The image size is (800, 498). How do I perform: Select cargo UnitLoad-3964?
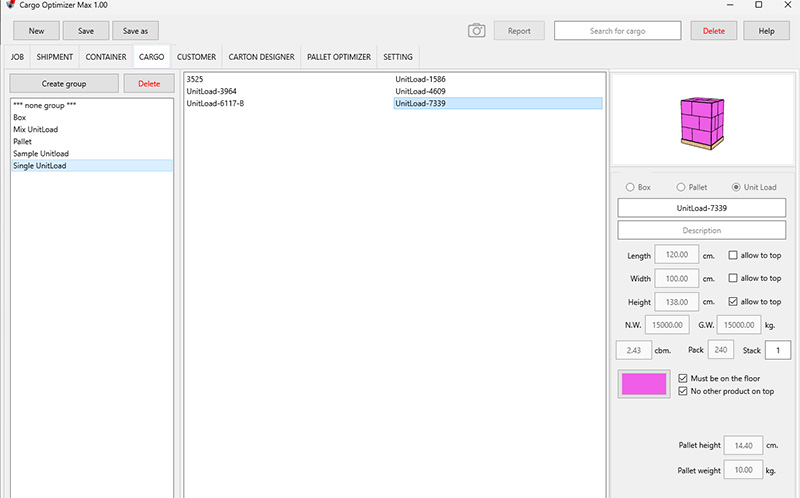tap(289, 91)
